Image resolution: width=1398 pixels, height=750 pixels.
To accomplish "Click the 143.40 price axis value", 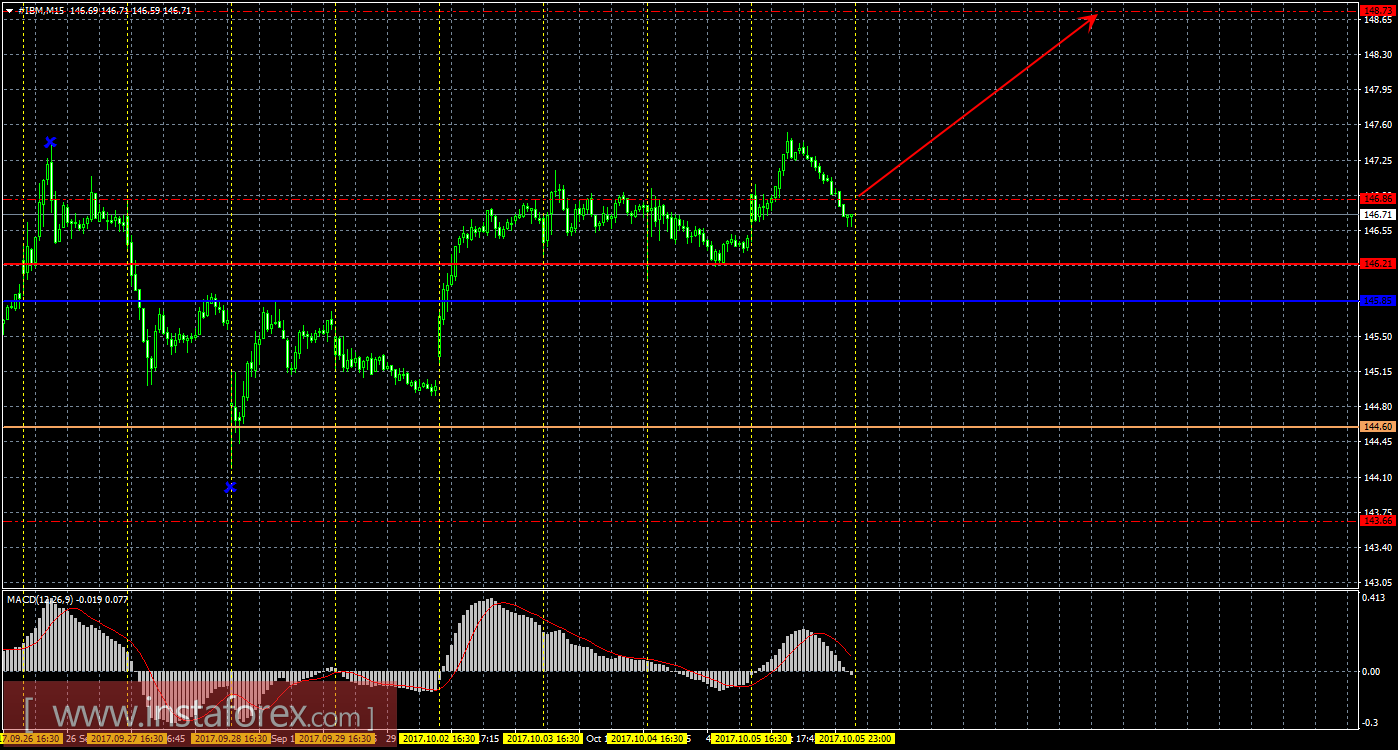I will [x=1376, y=548].
